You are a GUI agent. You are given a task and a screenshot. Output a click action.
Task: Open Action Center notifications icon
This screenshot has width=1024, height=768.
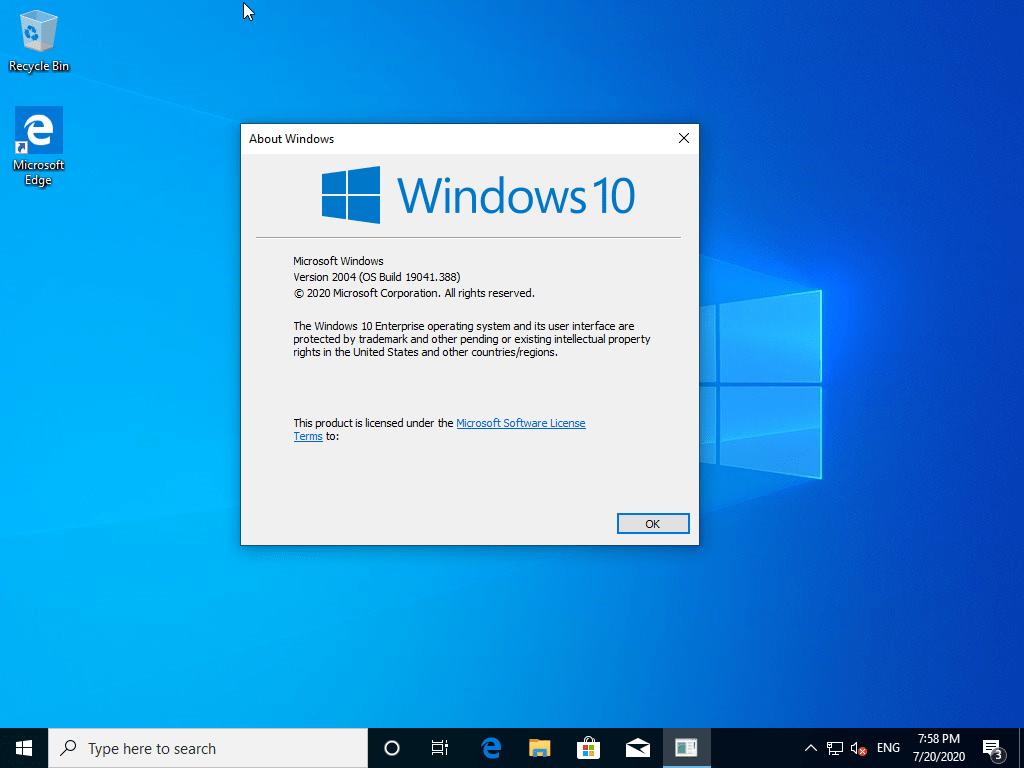[993, 748]
